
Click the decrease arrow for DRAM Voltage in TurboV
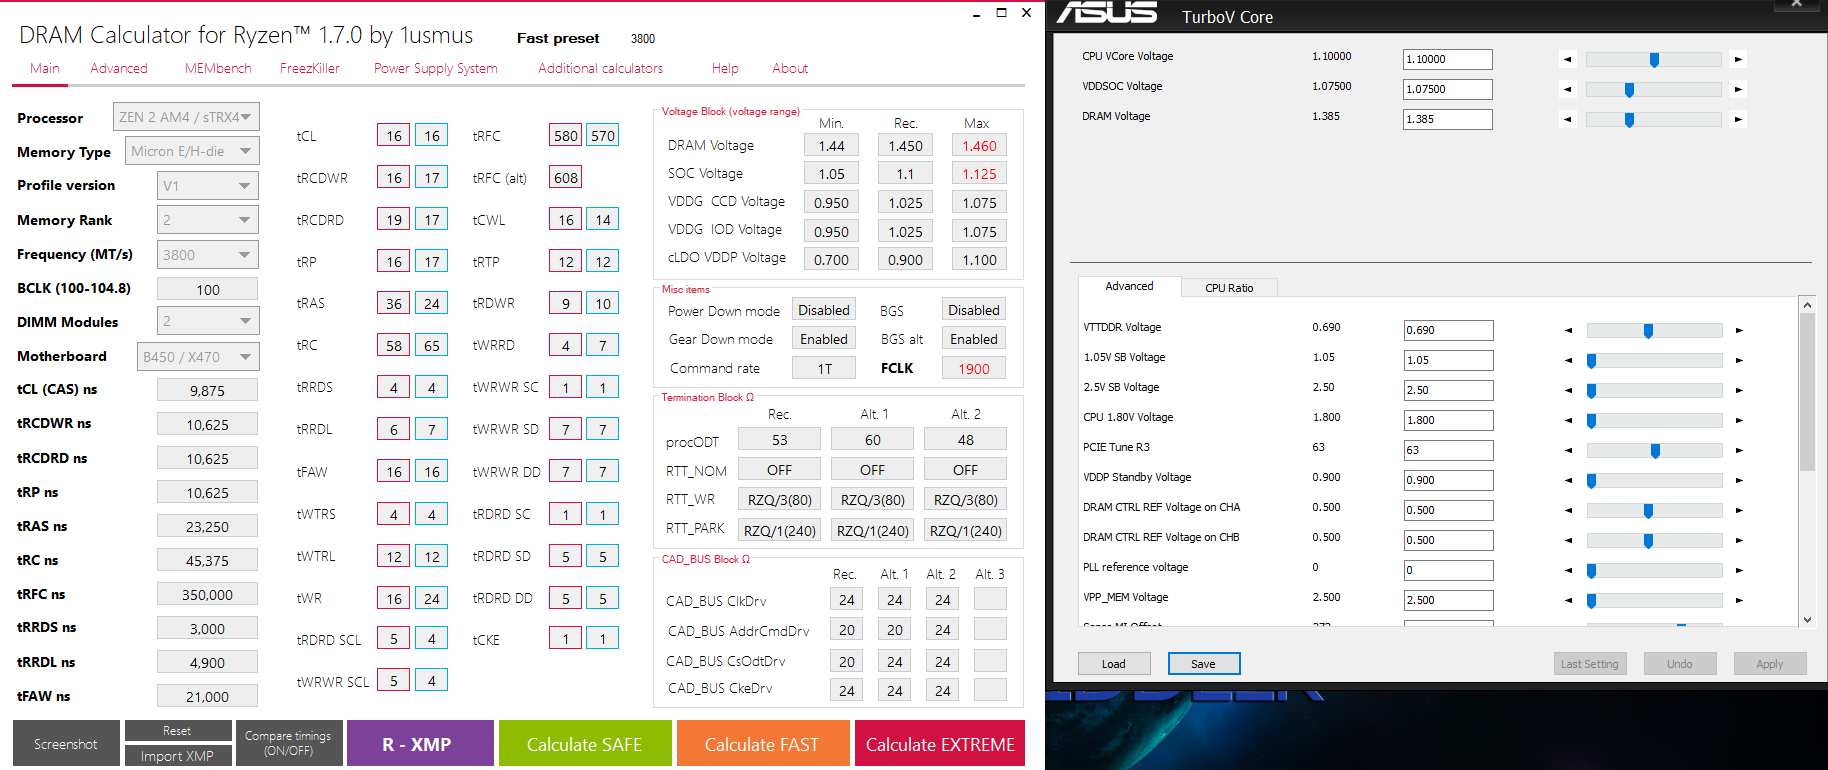pyautogui.click(x=1567, y=119)
